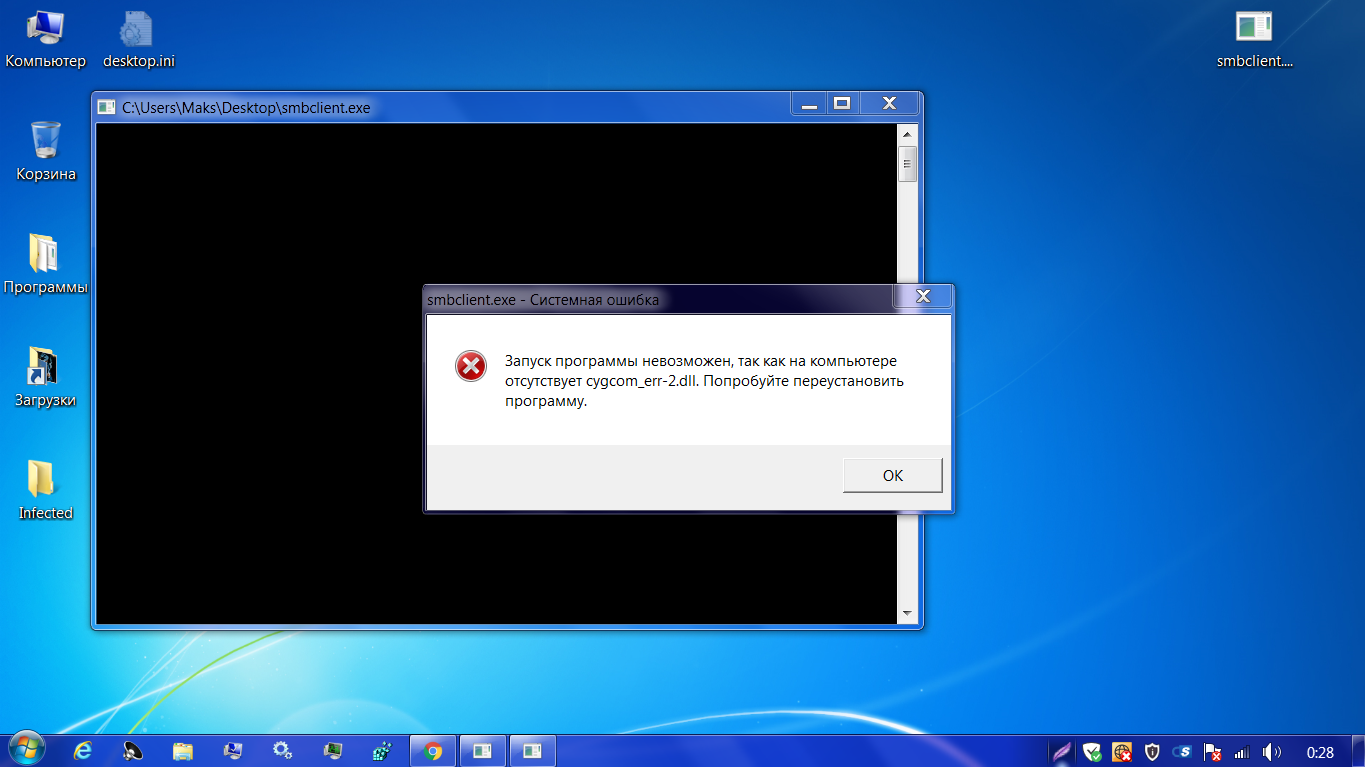Select the Программы folder on the desktop
The height and width of the screenshot is (767, 1365).
tap(46, 265)
